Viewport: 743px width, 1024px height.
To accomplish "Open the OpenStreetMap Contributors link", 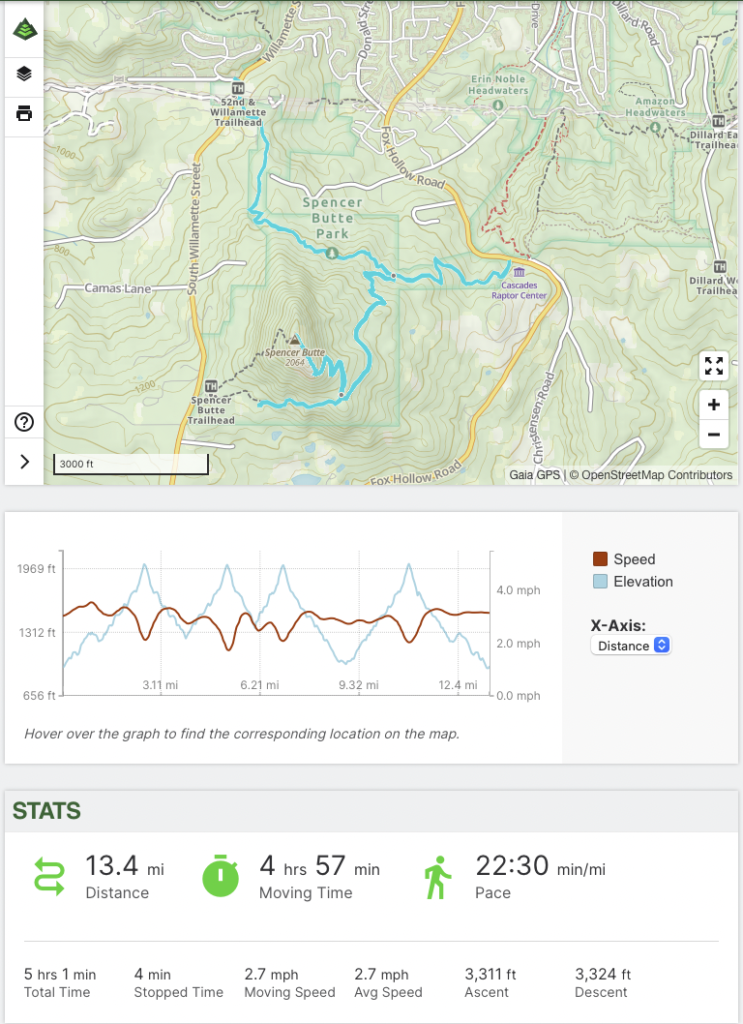I will coord(656,475).
